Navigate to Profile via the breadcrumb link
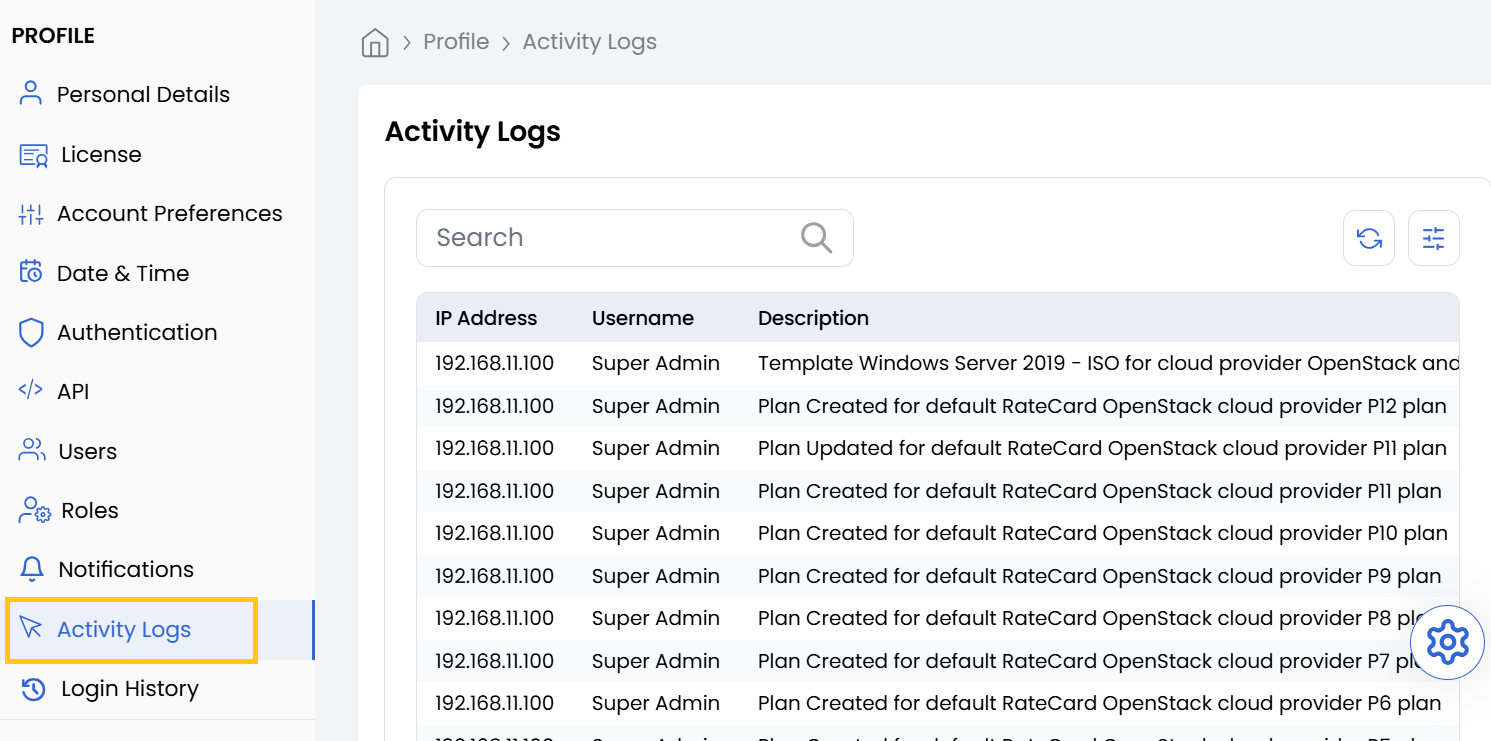This screenshot has height=741, width=1491. (x=456, y=41)
